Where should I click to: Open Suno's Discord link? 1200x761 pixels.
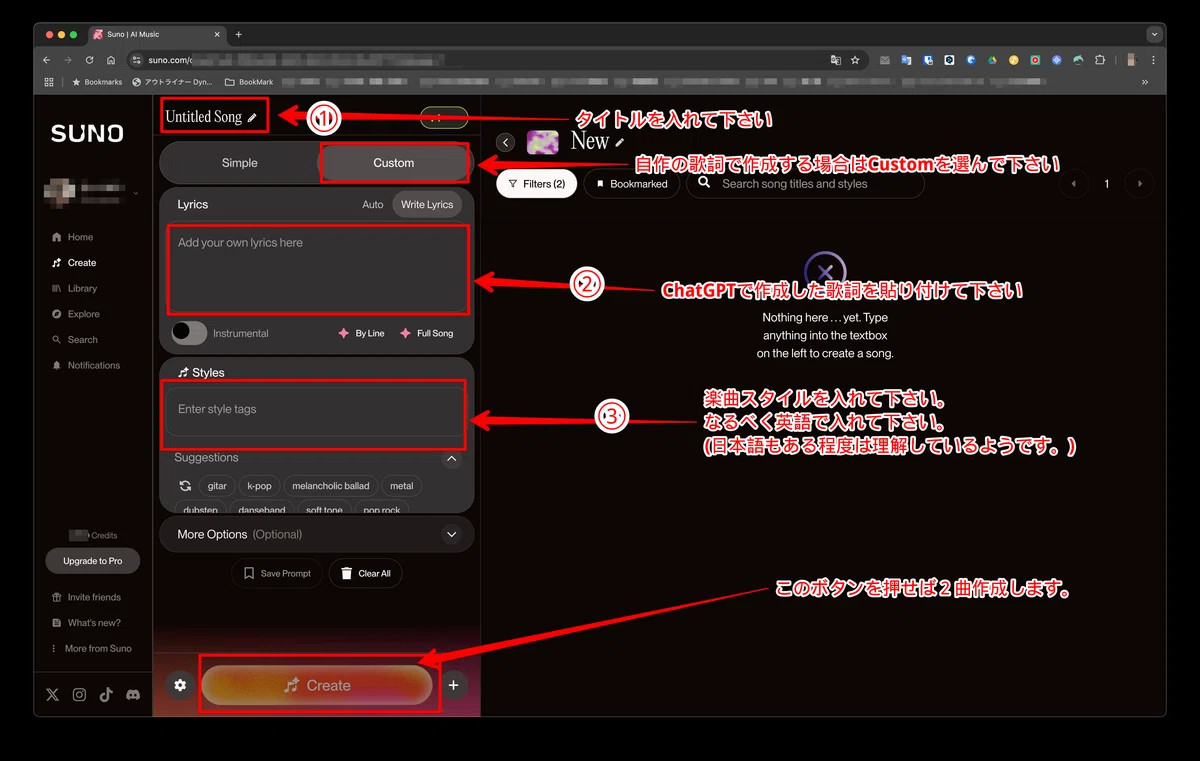pos(133,694)
